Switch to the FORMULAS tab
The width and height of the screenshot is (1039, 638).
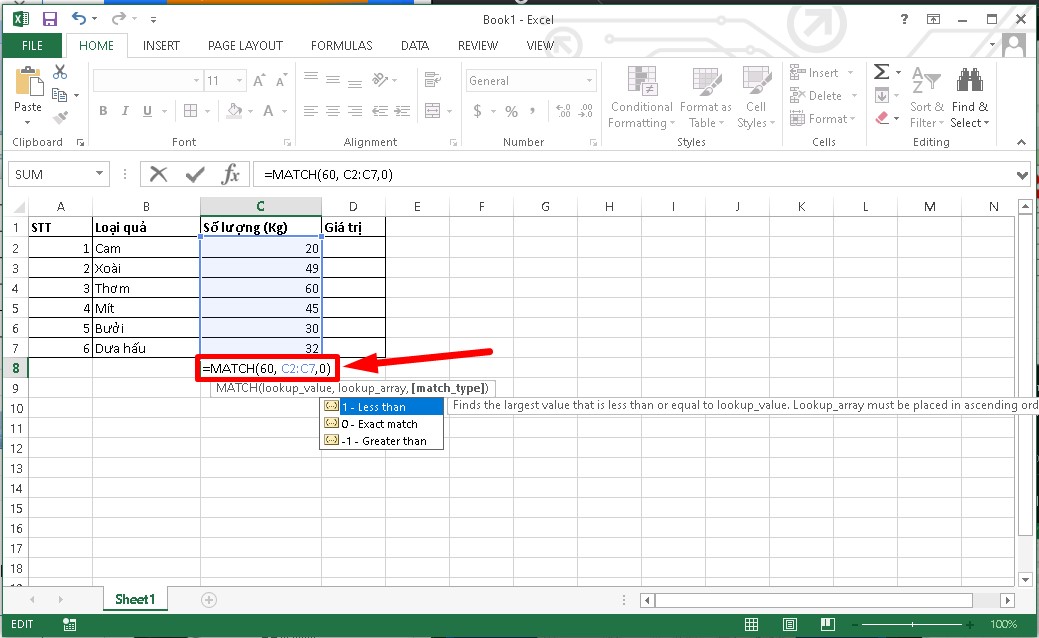click(341, 46)
